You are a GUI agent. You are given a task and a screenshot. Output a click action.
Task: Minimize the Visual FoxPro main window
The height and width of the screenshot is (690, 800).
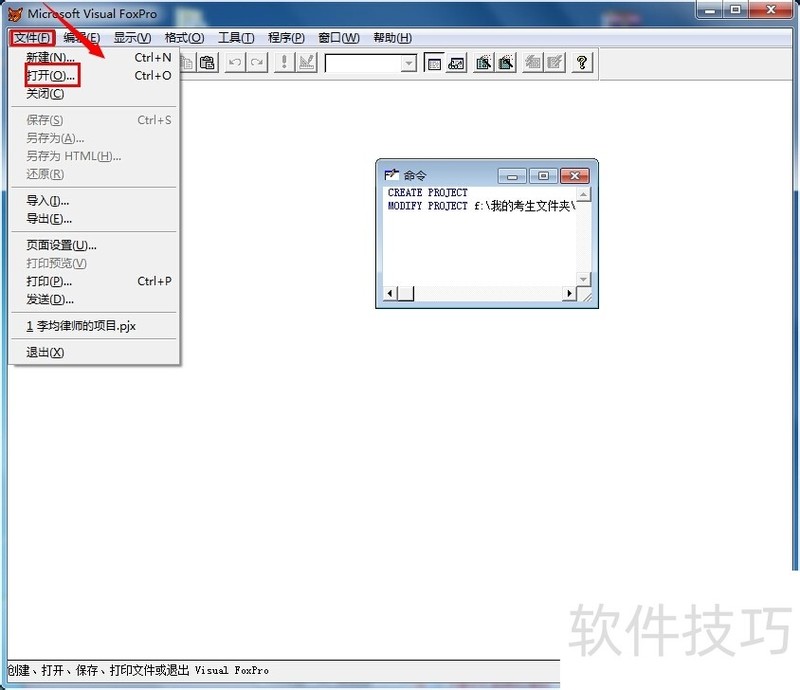(710, 10)
